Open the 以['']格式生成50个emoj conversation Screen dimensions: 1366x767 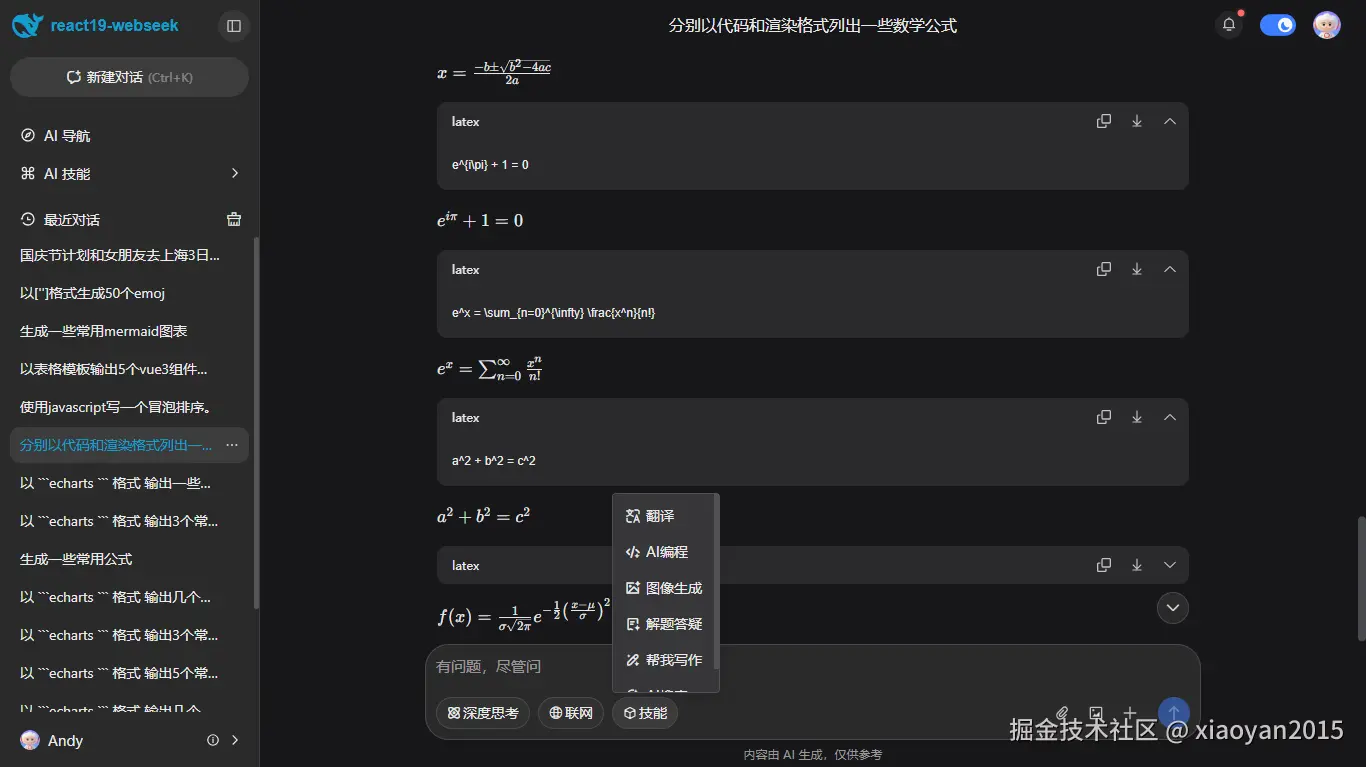[129, 293]
